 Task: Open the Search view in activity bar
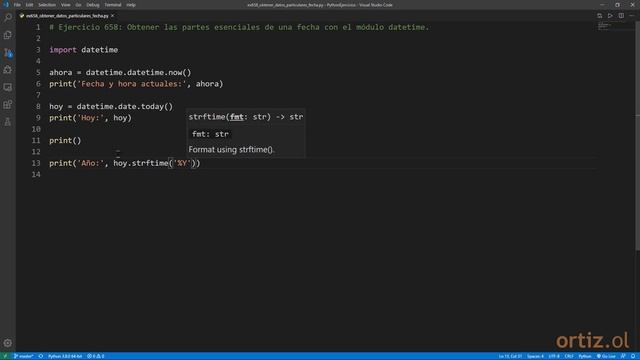(x=8, y=17)
